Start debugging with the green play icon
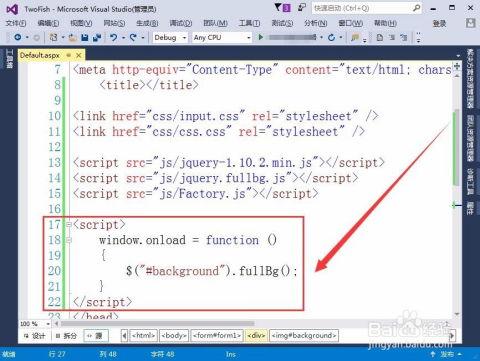This screenshot has width=480, height=361. click(261, 37)
